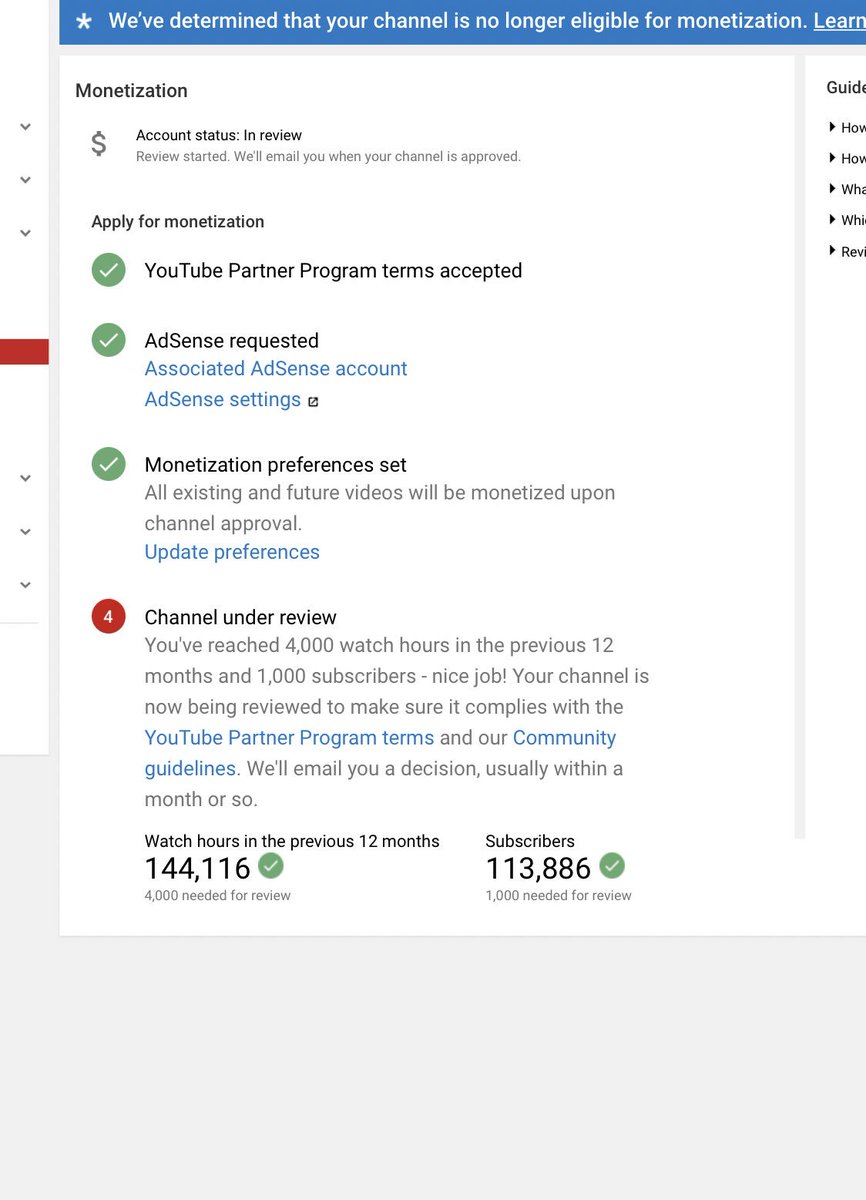
Task: Expand sixth chevron in left sidebar
Action: [25, 585]
